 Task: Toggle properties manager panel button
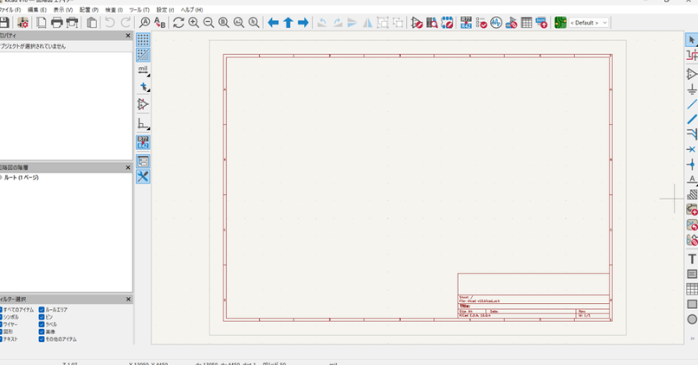tap(143, 177)
